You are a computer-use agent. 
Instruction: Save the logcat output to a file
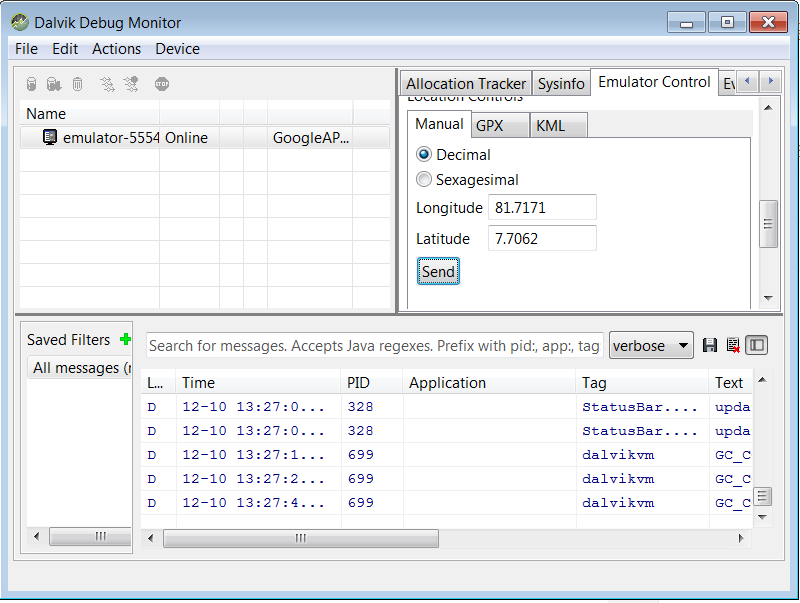click(x=710, y=344)
